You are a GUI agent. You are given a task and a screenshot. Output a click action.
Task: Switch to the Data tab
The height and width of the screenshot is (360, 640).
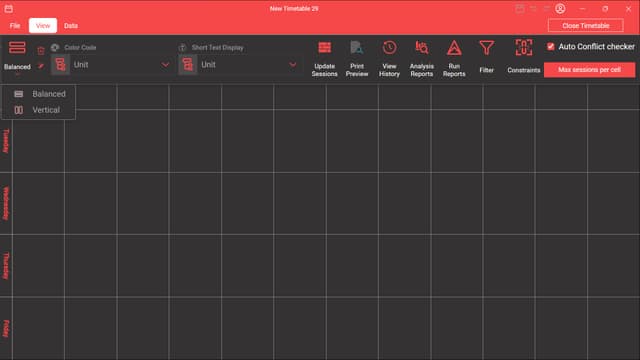tap(71, 26)
